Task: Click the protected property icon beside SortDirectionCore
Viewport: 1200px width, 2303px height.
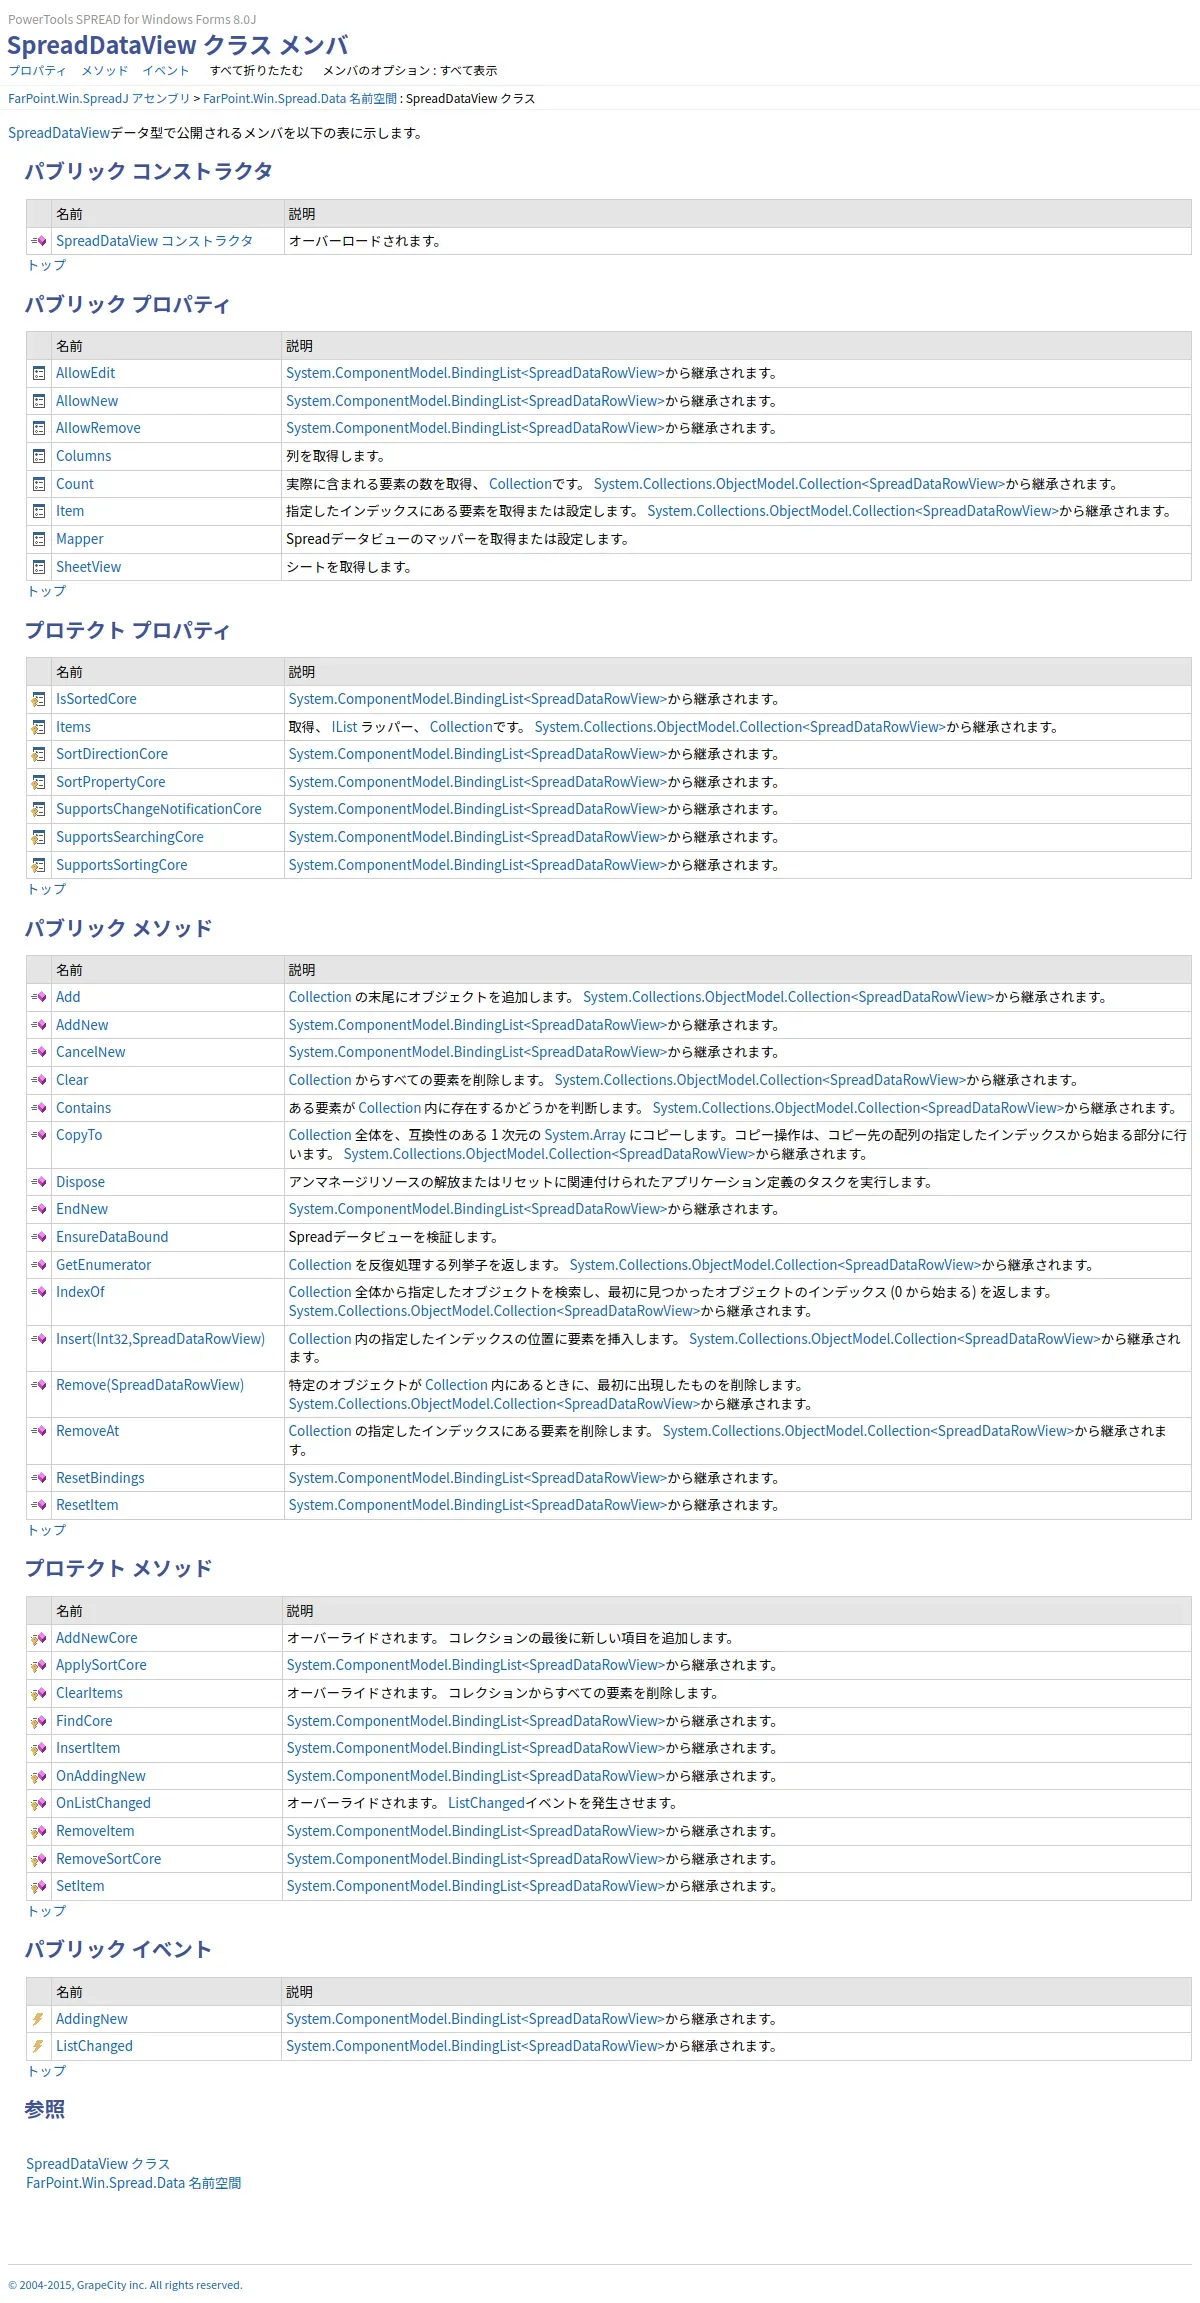Action: [x=39, y=754]
